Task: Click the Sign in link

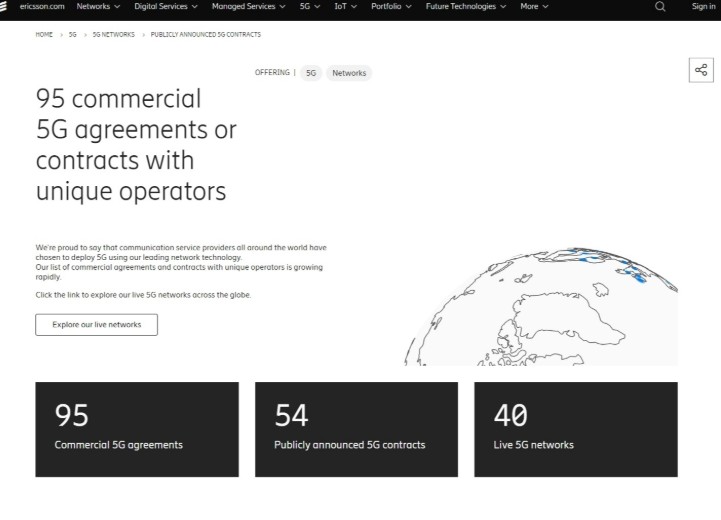Action: click(x=704, y=6)
